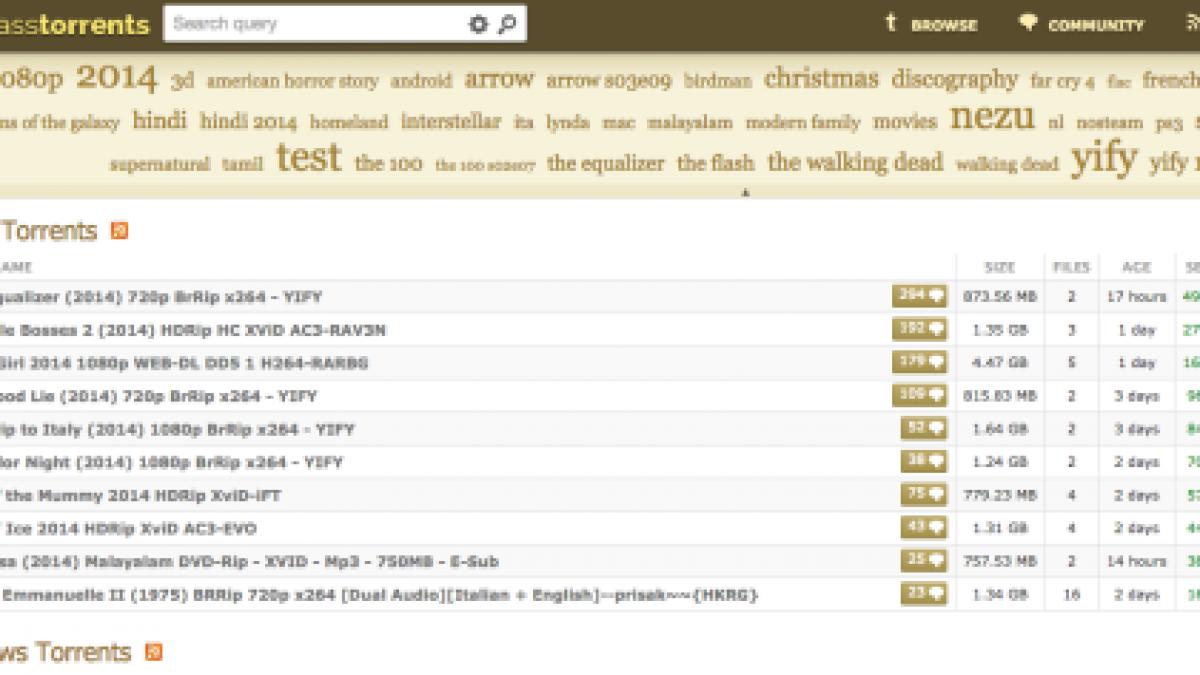Image resolution: width=1200 pixels, height=675 pixels.
Task: Open the 36 comments badge
Action: 923,462
